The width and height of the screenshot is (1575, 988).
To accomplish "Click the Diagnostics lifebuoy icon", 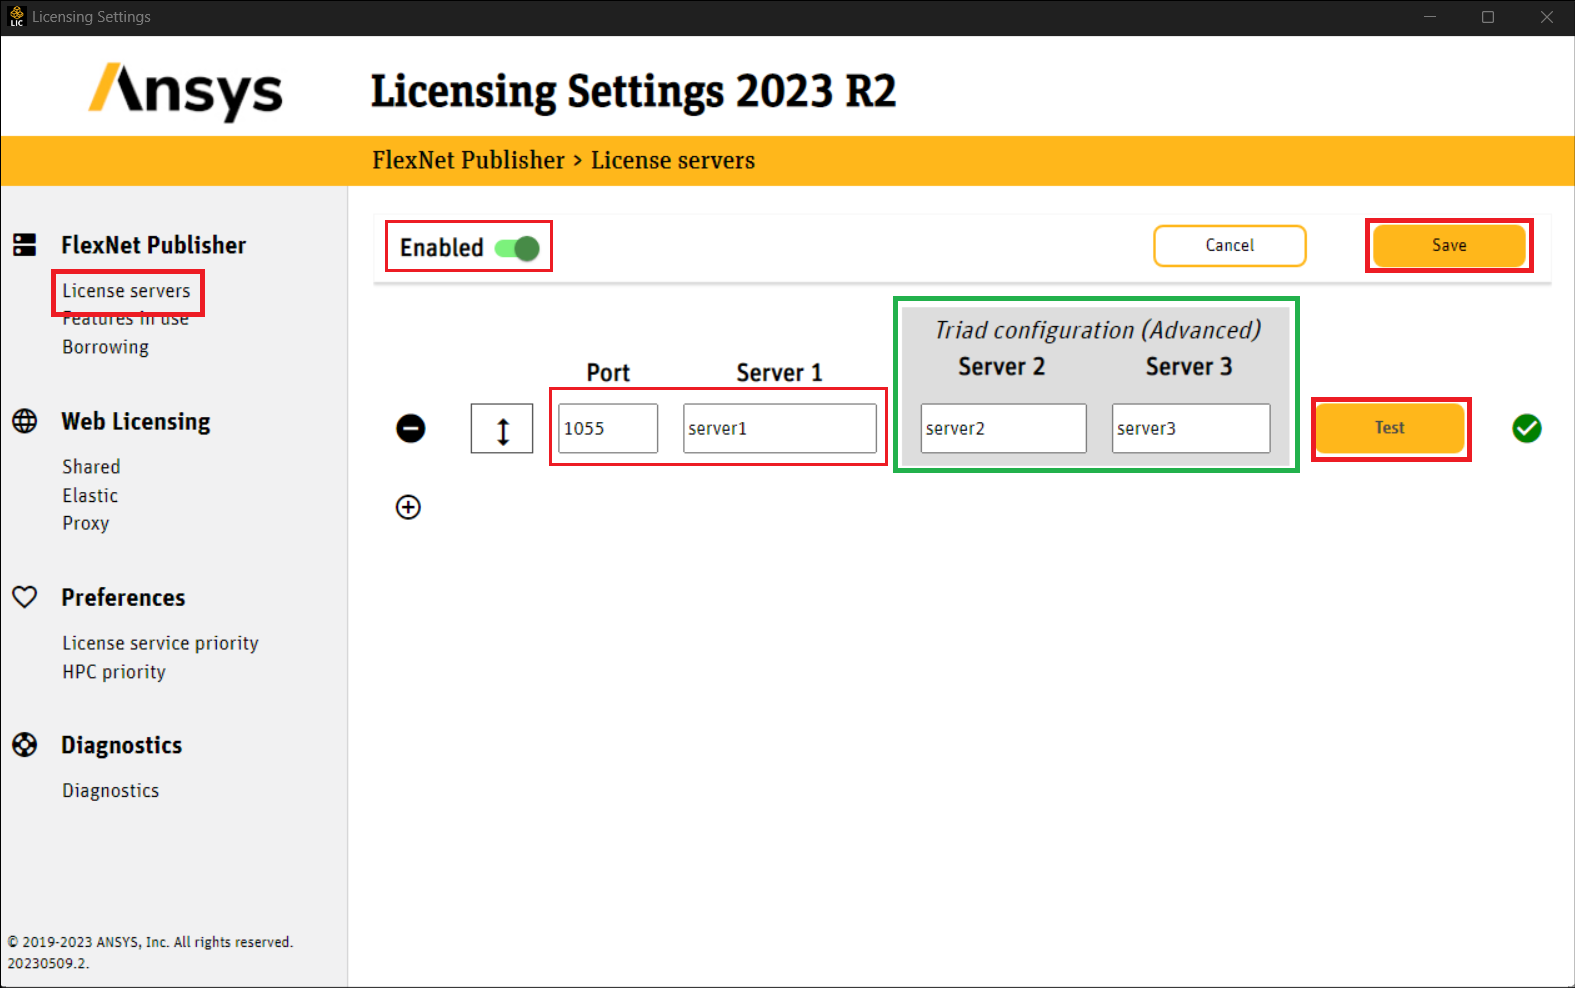I will (x=25, y=745).
